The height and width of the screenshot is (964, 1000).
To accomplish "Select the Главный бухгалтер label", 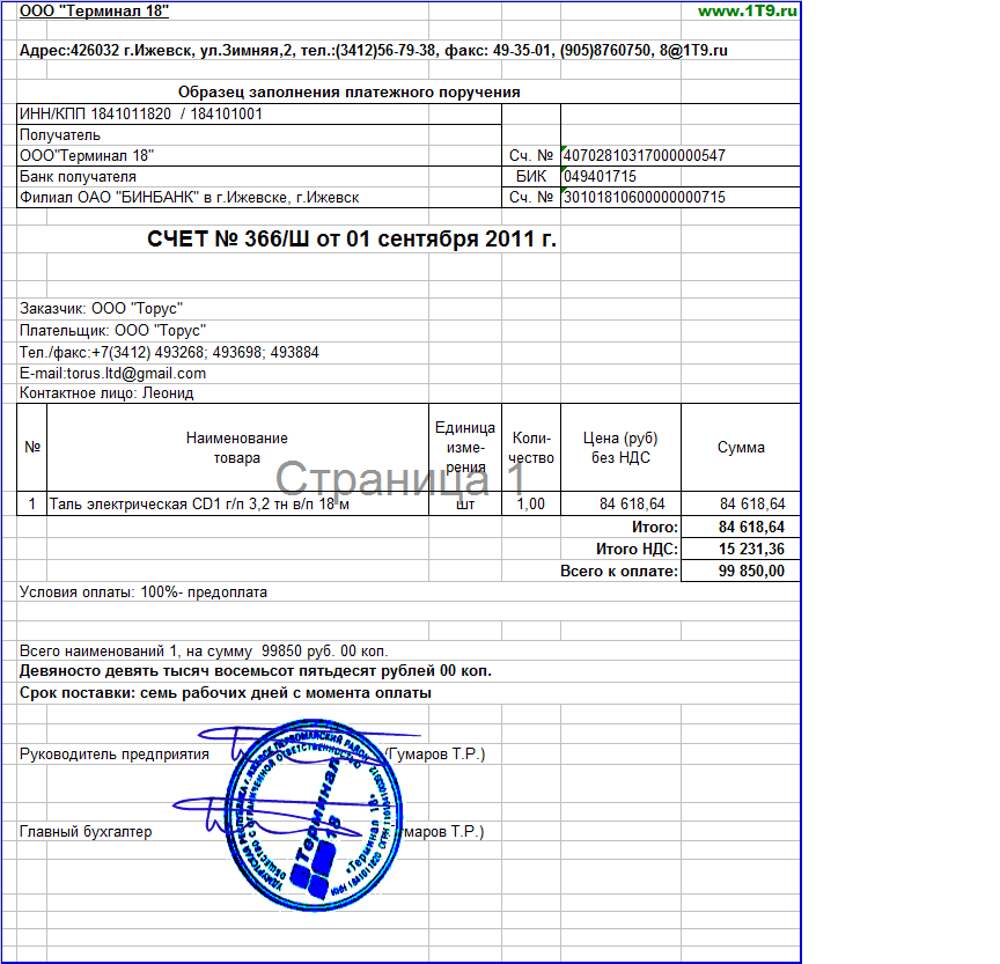I will [85, 831].
